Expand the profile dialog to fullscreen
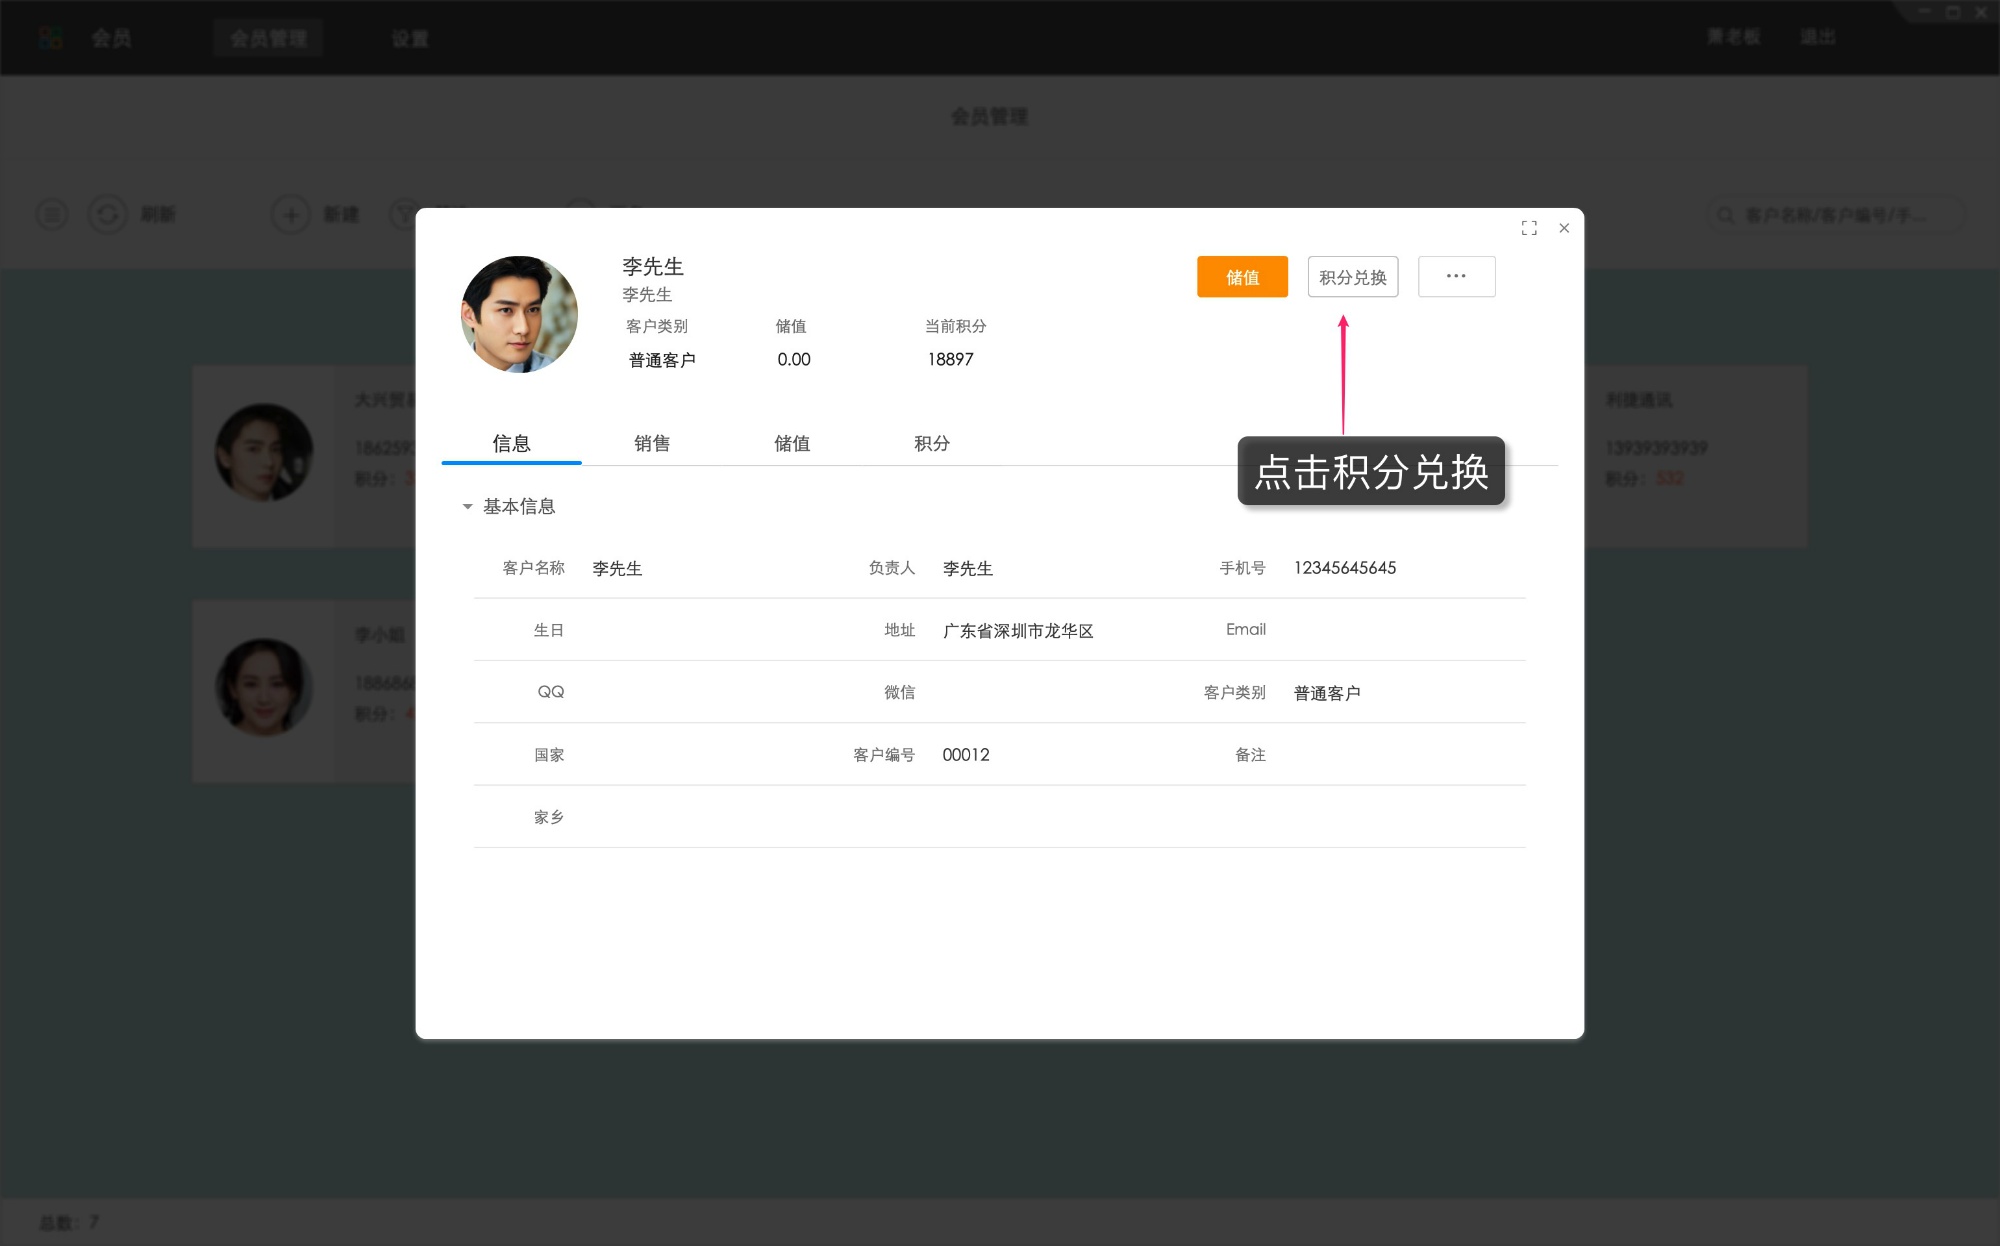This screenshot has width=2000, height=1246. pyautogui.click(x=1529, y=228)
